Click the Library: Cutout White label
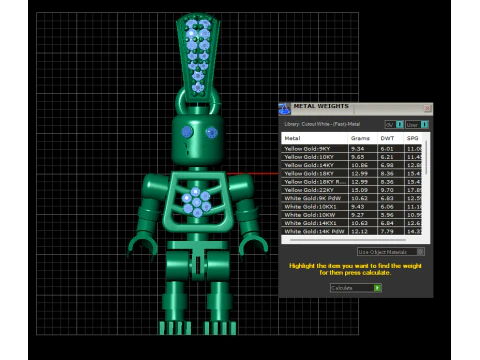Screen dimensions: 480x360 322,124
